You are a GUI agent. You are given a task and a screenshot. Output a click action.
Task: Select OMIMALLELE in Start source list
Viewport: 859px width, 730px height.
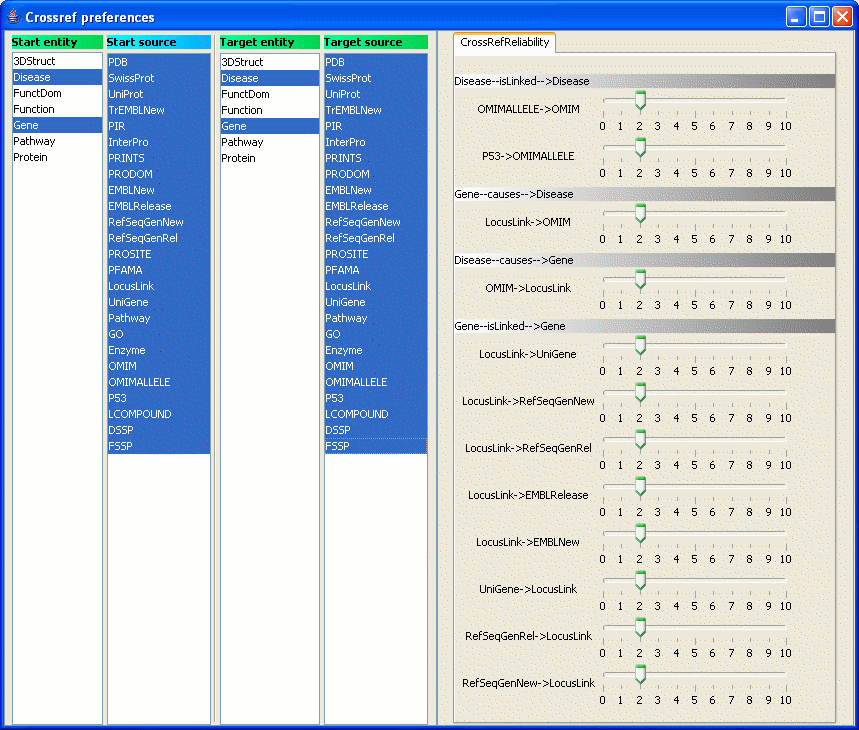(159, 382)
